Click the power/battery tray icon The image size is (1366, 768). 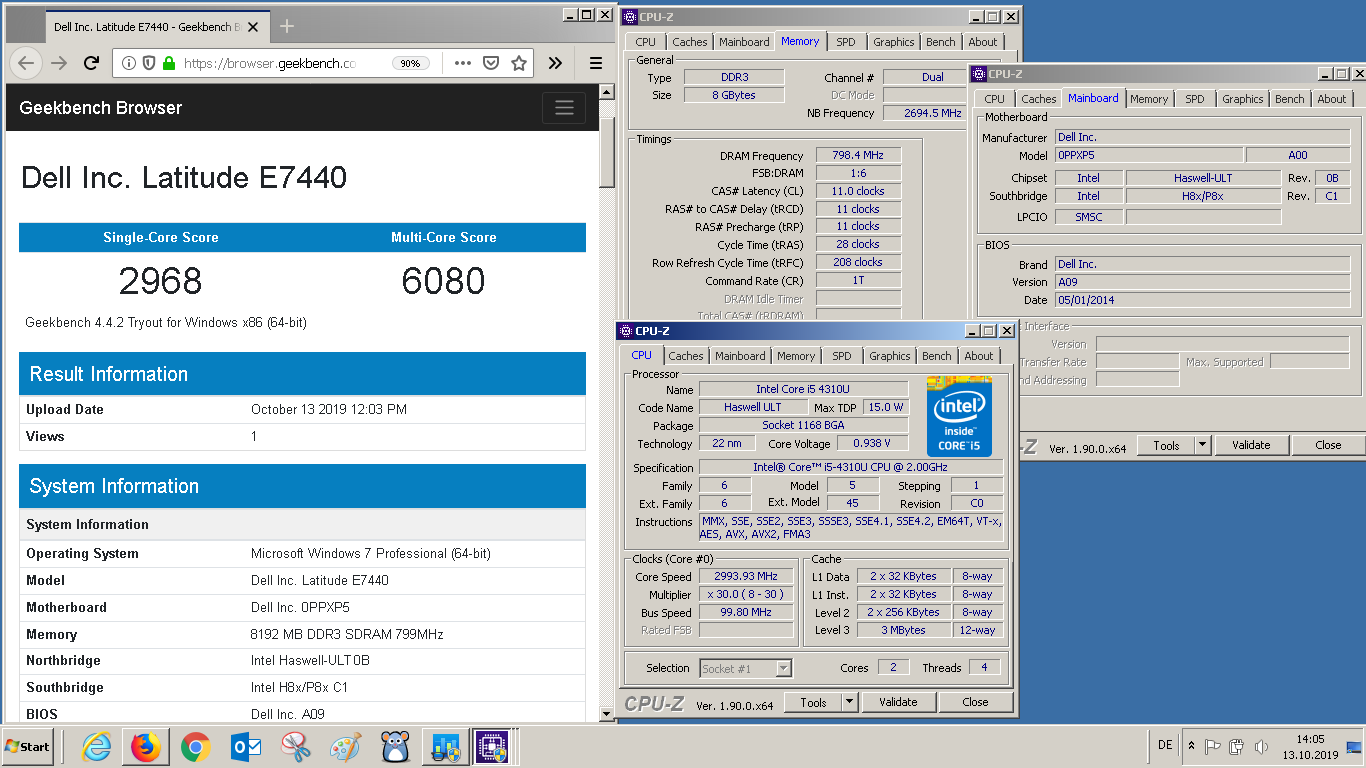pos(1236,746)
